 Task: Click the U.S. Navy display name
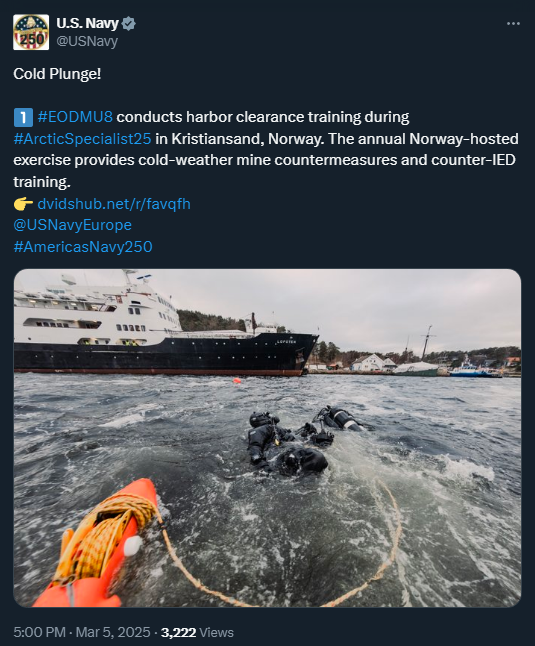point(87,23)
